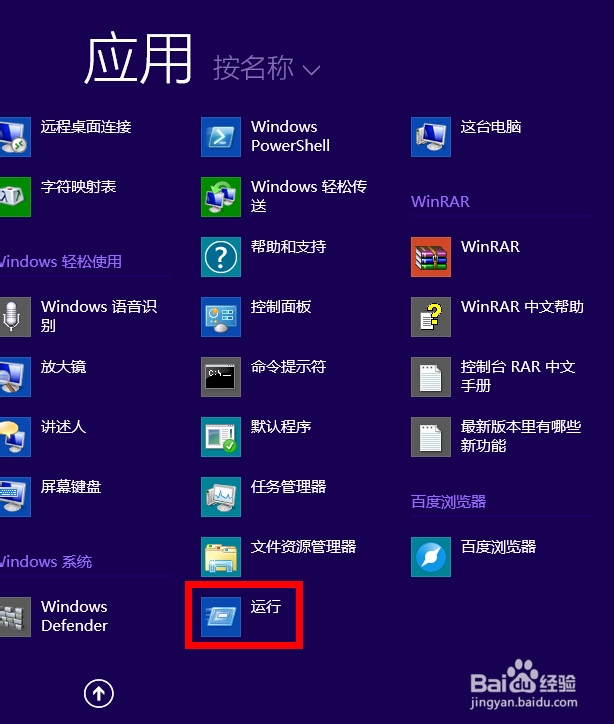Screen dimensions: 614x724
Task: Click the 屏幕键盘 text label
Action: [x=71, y=486]
